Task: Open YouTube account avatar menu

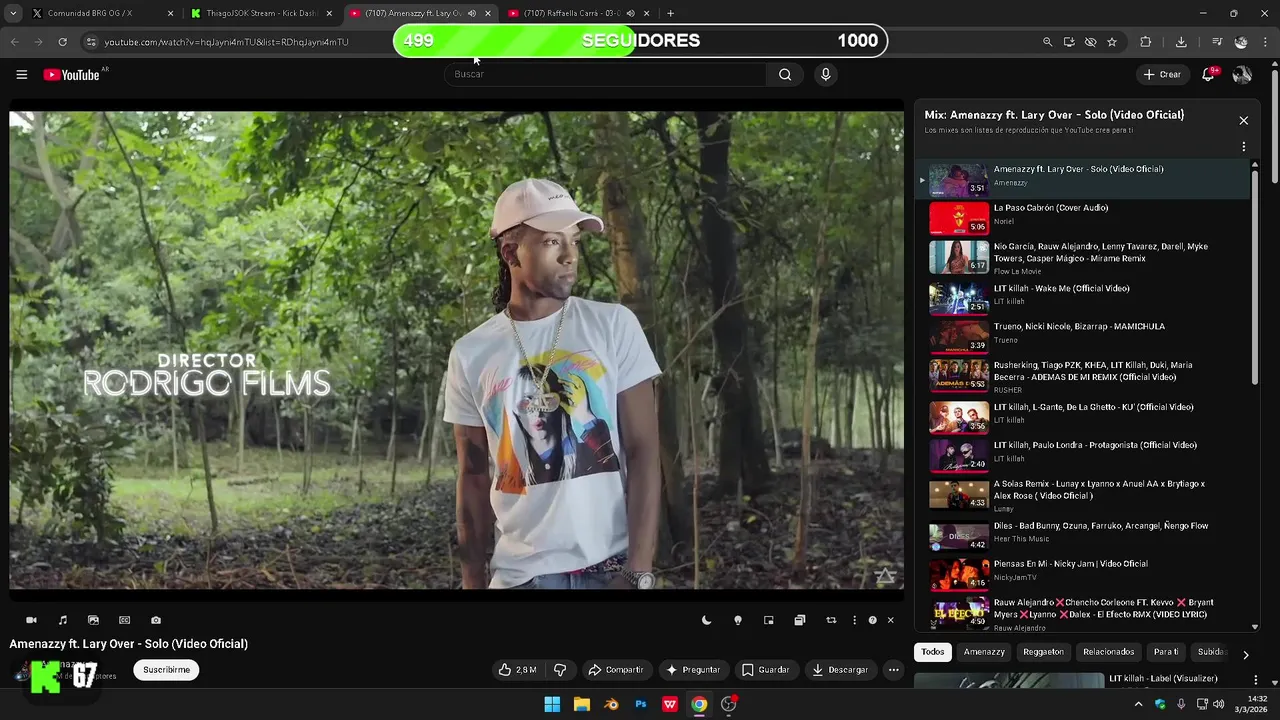Action: click(1242, 74)
